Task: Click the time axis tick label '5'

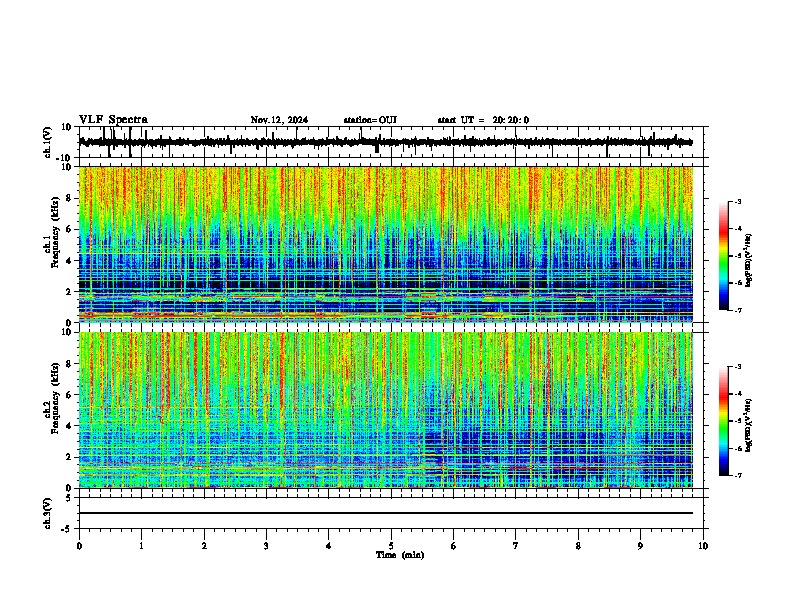Action: tap(391, 546)
